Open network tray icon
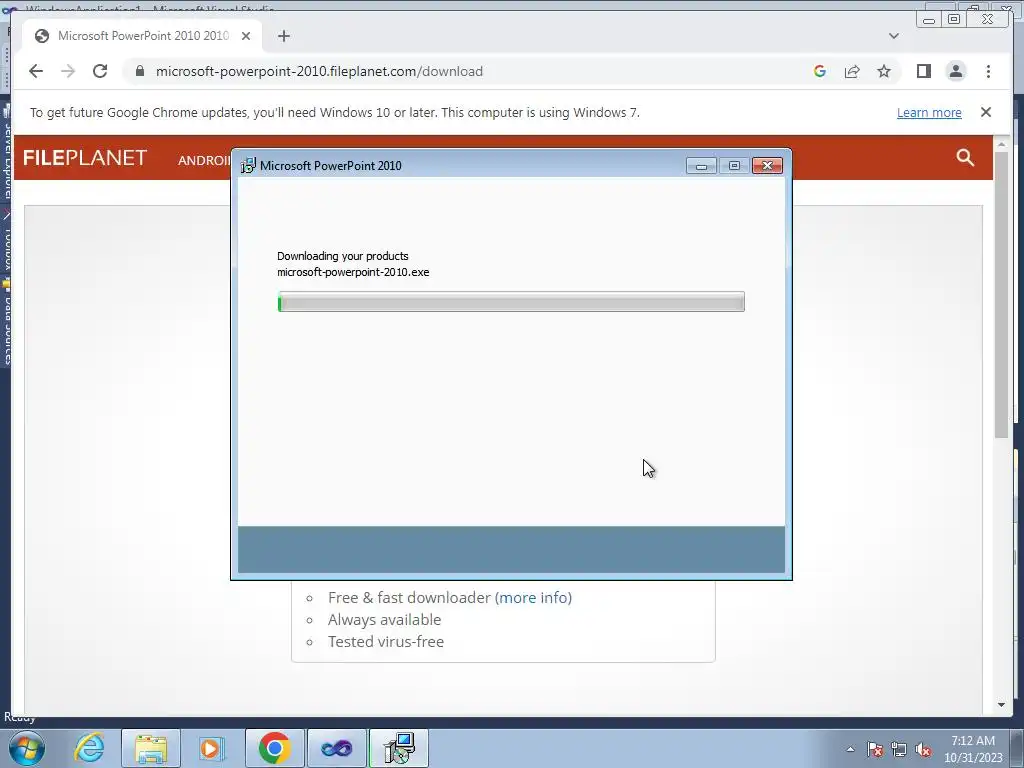The image size is (1024, 768). click(x=899, y=749)
